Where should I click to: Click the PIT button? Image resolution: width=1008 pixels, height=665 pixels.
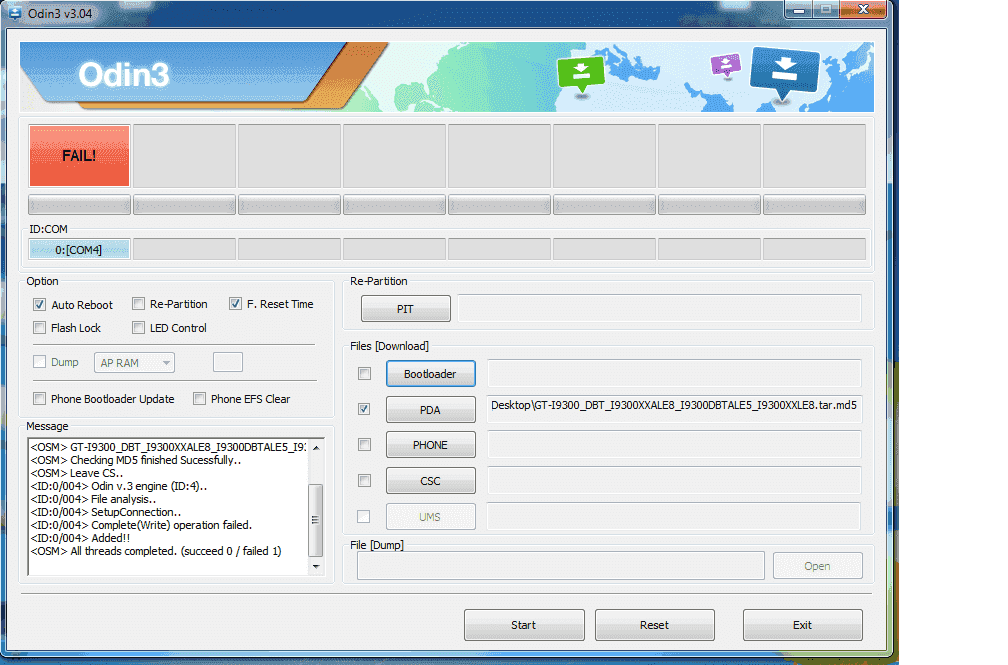coord(406,309)
